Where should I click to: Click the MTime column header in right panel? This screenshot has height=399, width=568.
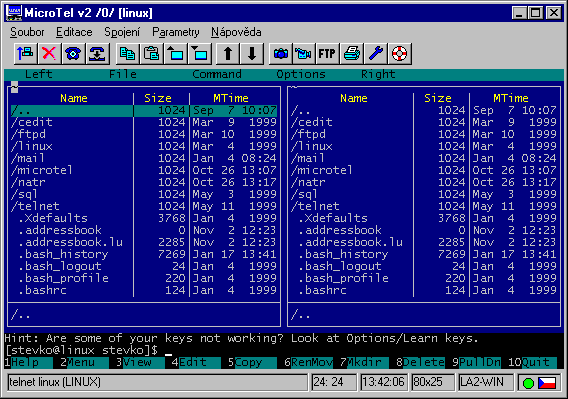(511, 98)
